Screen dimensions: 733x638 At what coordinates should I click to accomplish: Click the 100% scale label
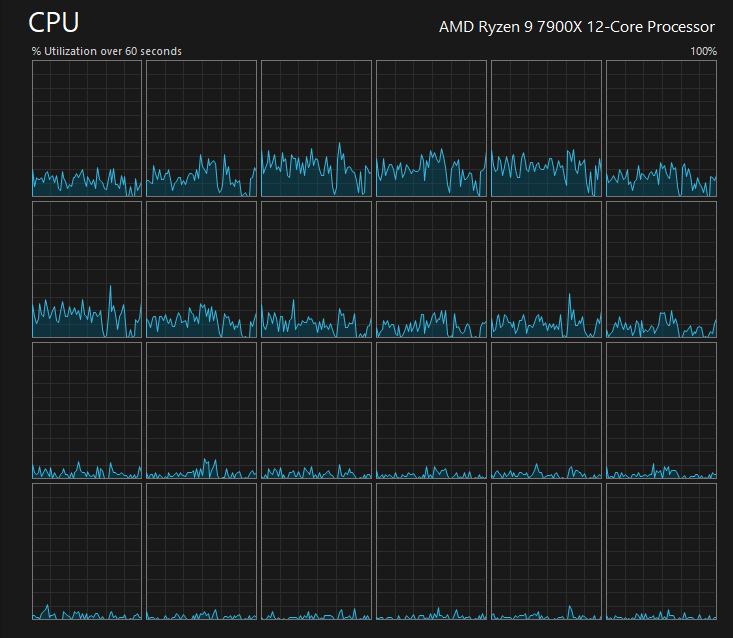tap(704, 51)
